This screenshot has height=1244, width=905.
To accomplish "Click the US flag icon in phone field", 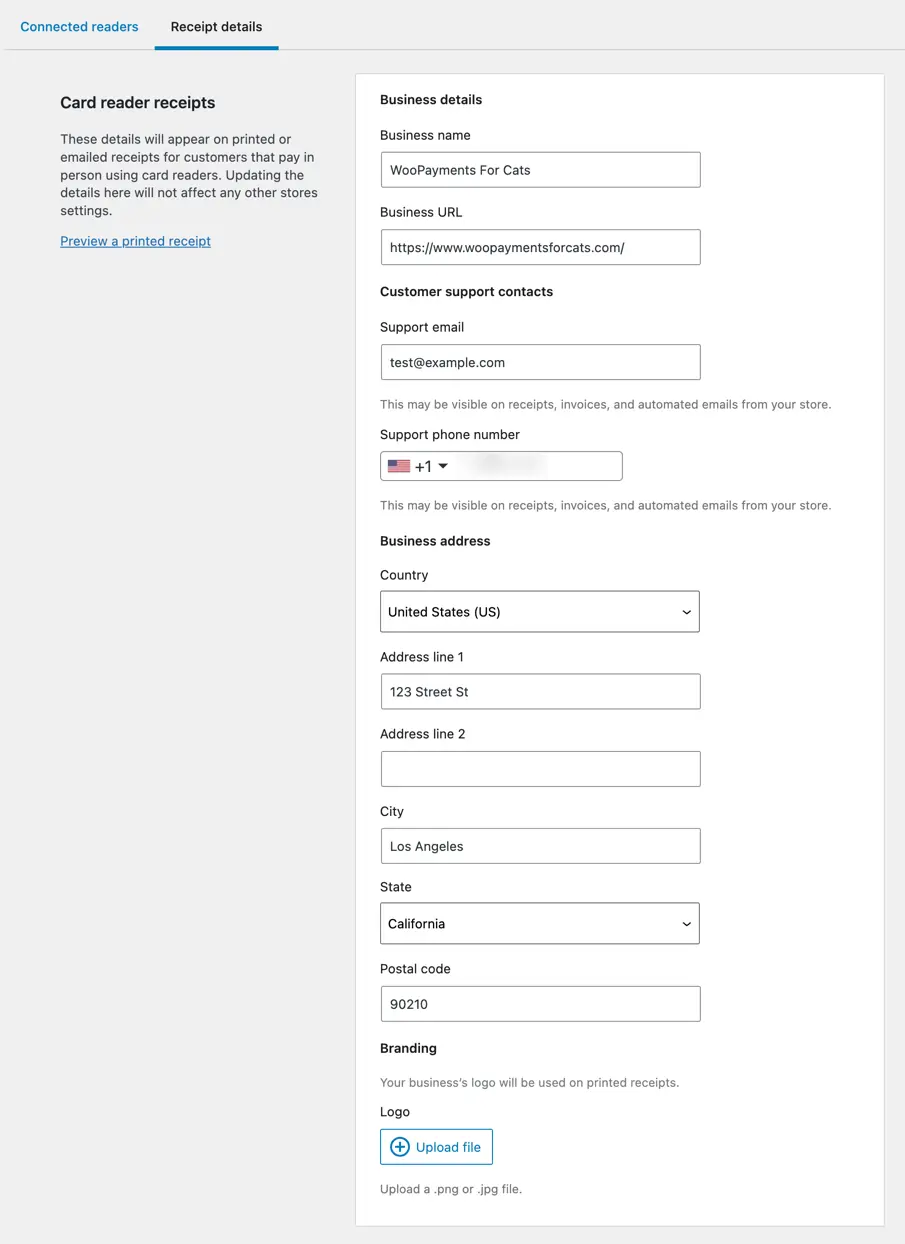I will pyautogui.click(x=399, y=466).
